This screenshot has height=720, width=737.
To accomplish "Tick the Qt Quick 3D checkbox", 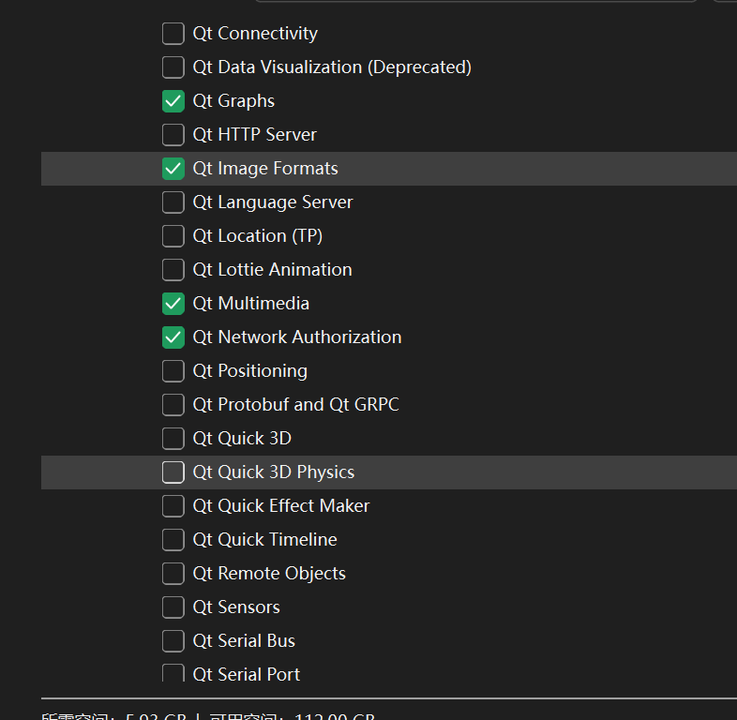I will 173,438.
